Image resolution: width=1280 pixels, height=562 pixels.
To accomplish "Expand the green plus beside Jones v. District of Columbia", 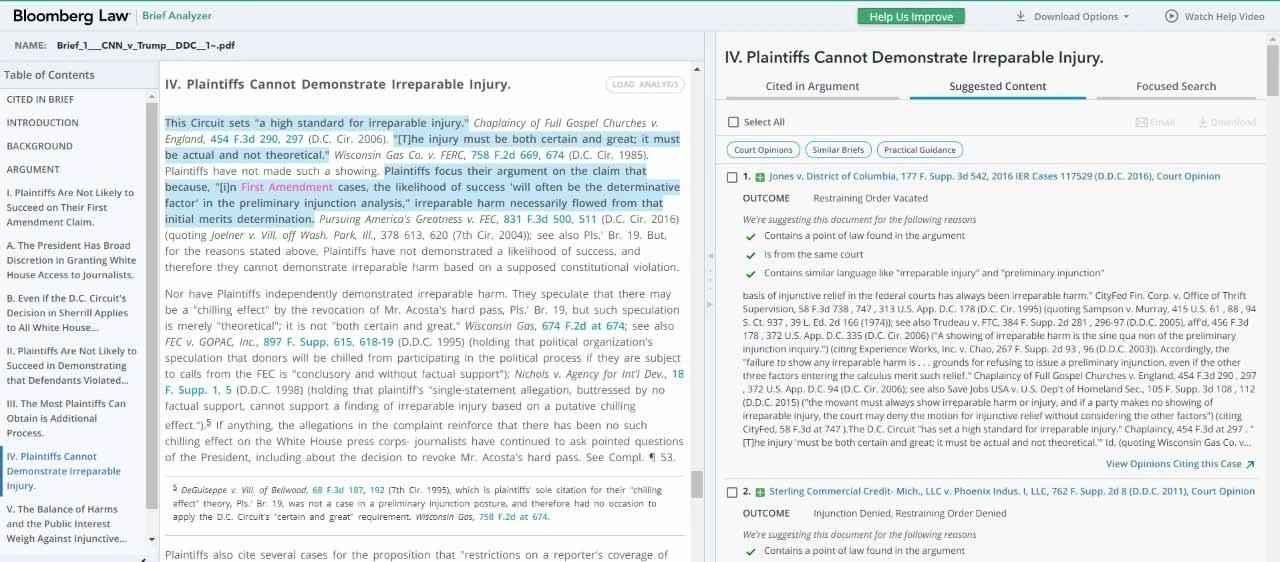I will [x=760, y=177].
